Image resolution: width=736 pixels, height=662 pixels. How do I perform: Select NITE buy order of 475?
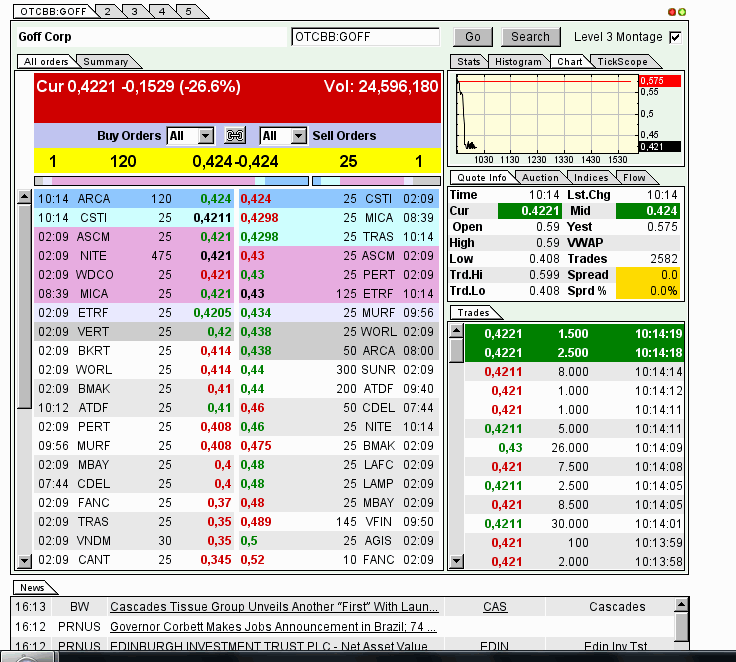135,256
